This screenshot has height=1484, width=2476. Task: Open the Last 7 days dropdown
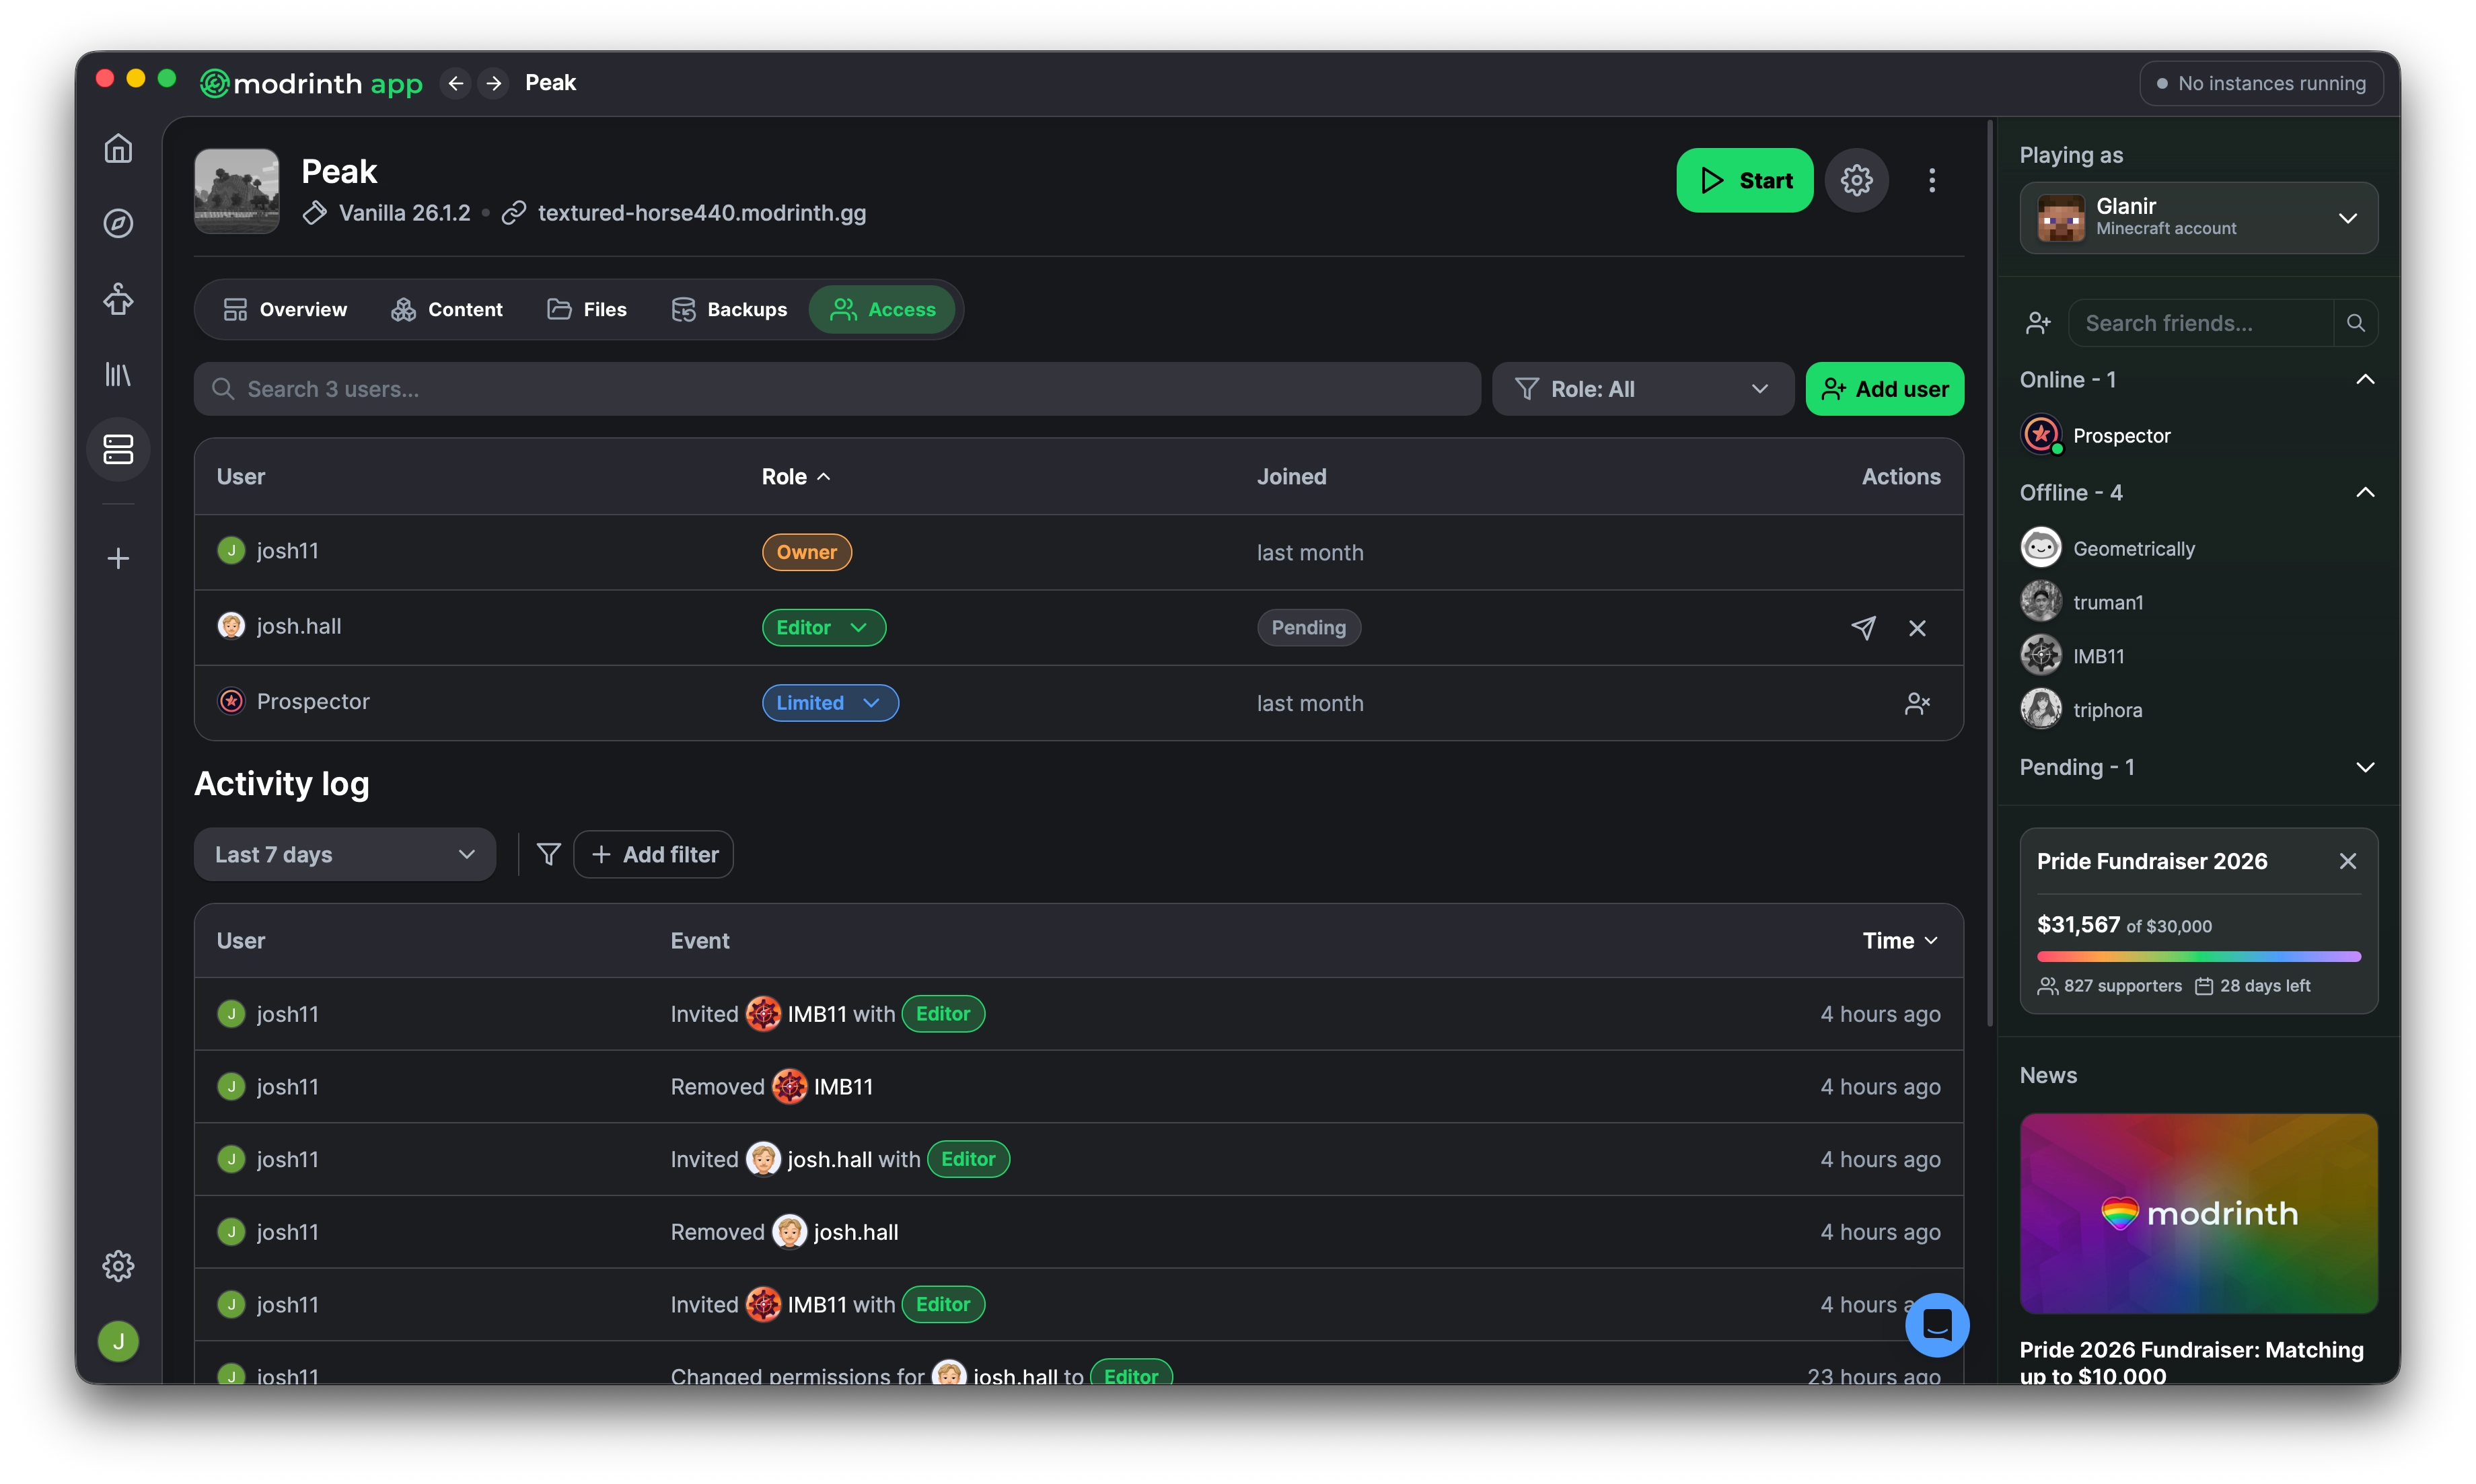click(345, 854)
